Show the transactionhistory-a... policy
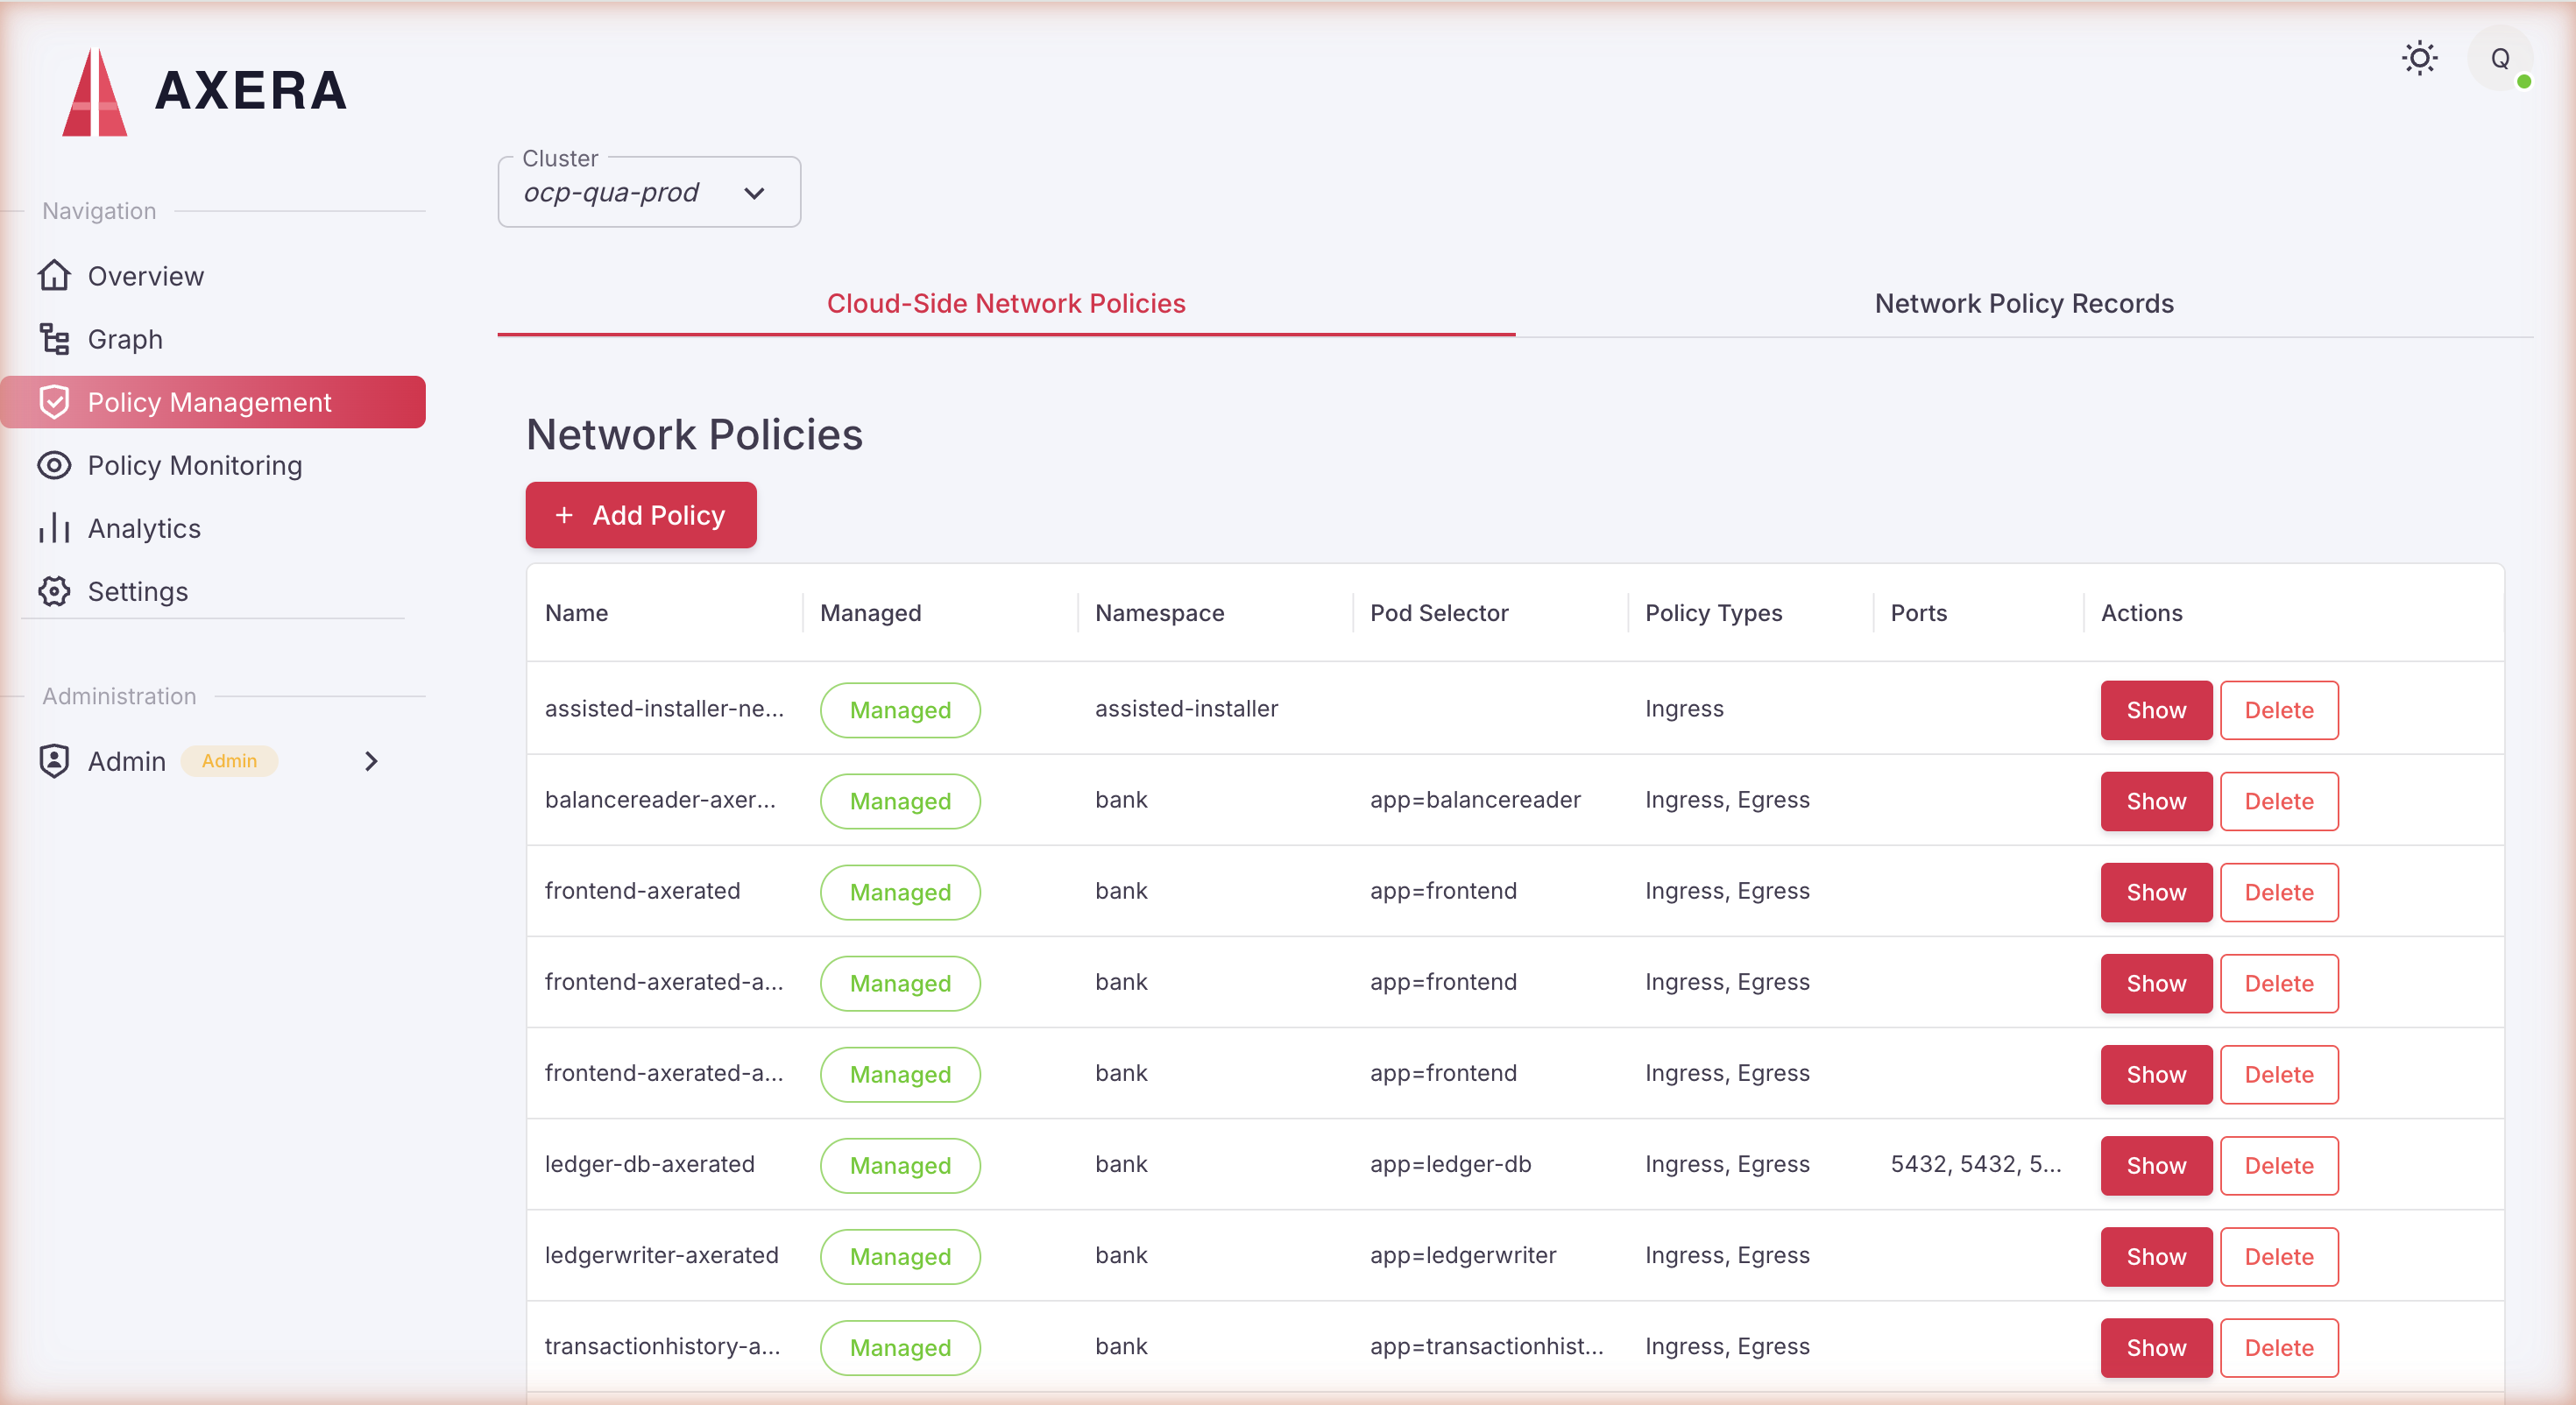 pyautogui.click(x=2156, y=1347)
